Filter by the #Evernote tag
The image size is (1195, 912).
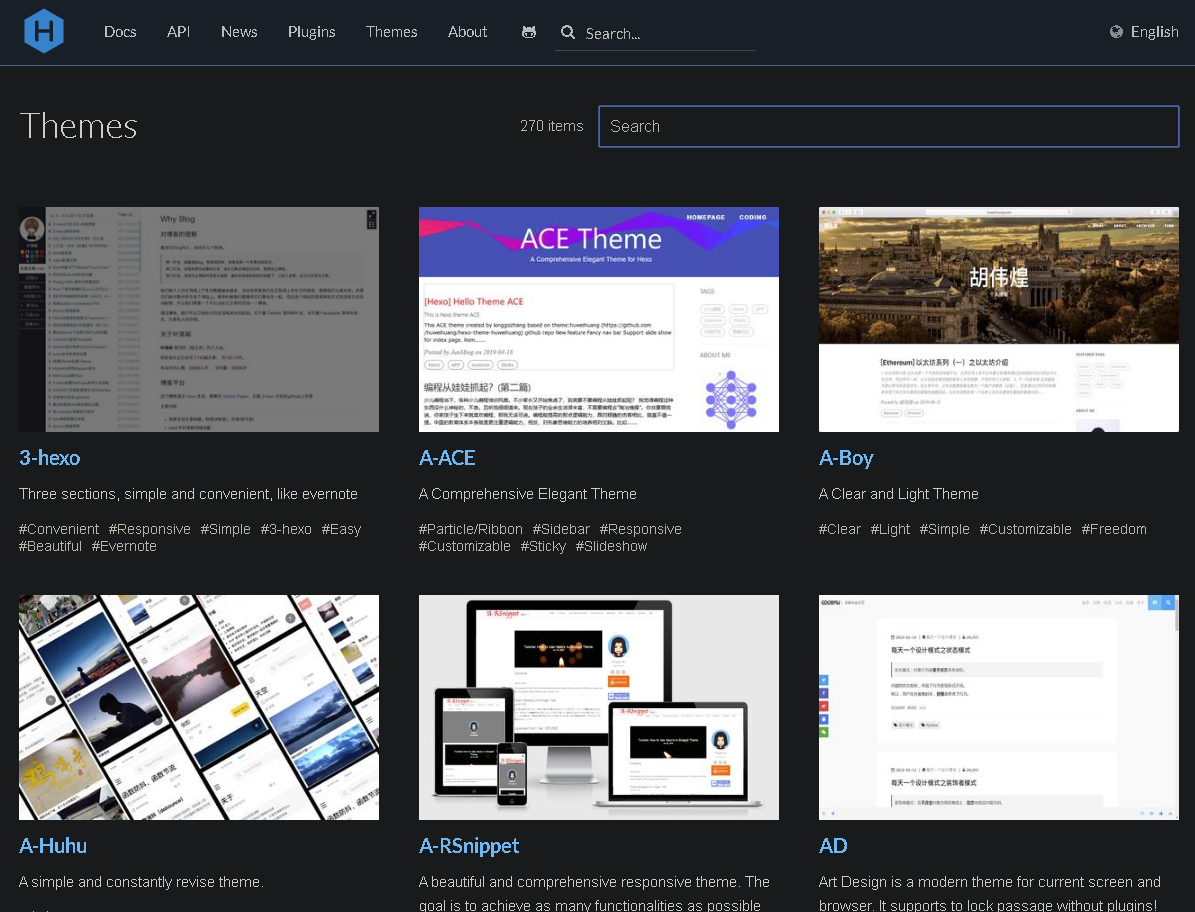point(124,546)
